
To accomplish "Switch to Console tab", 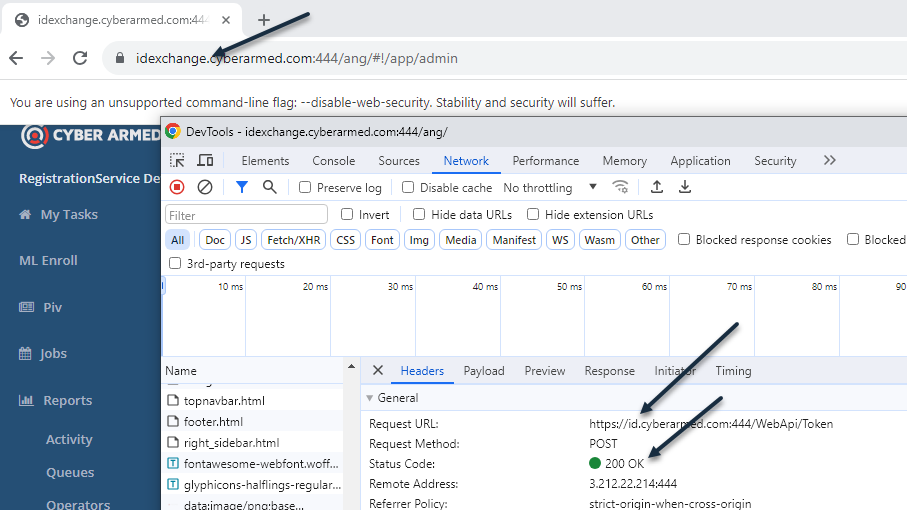I will (x=334, y=161).
